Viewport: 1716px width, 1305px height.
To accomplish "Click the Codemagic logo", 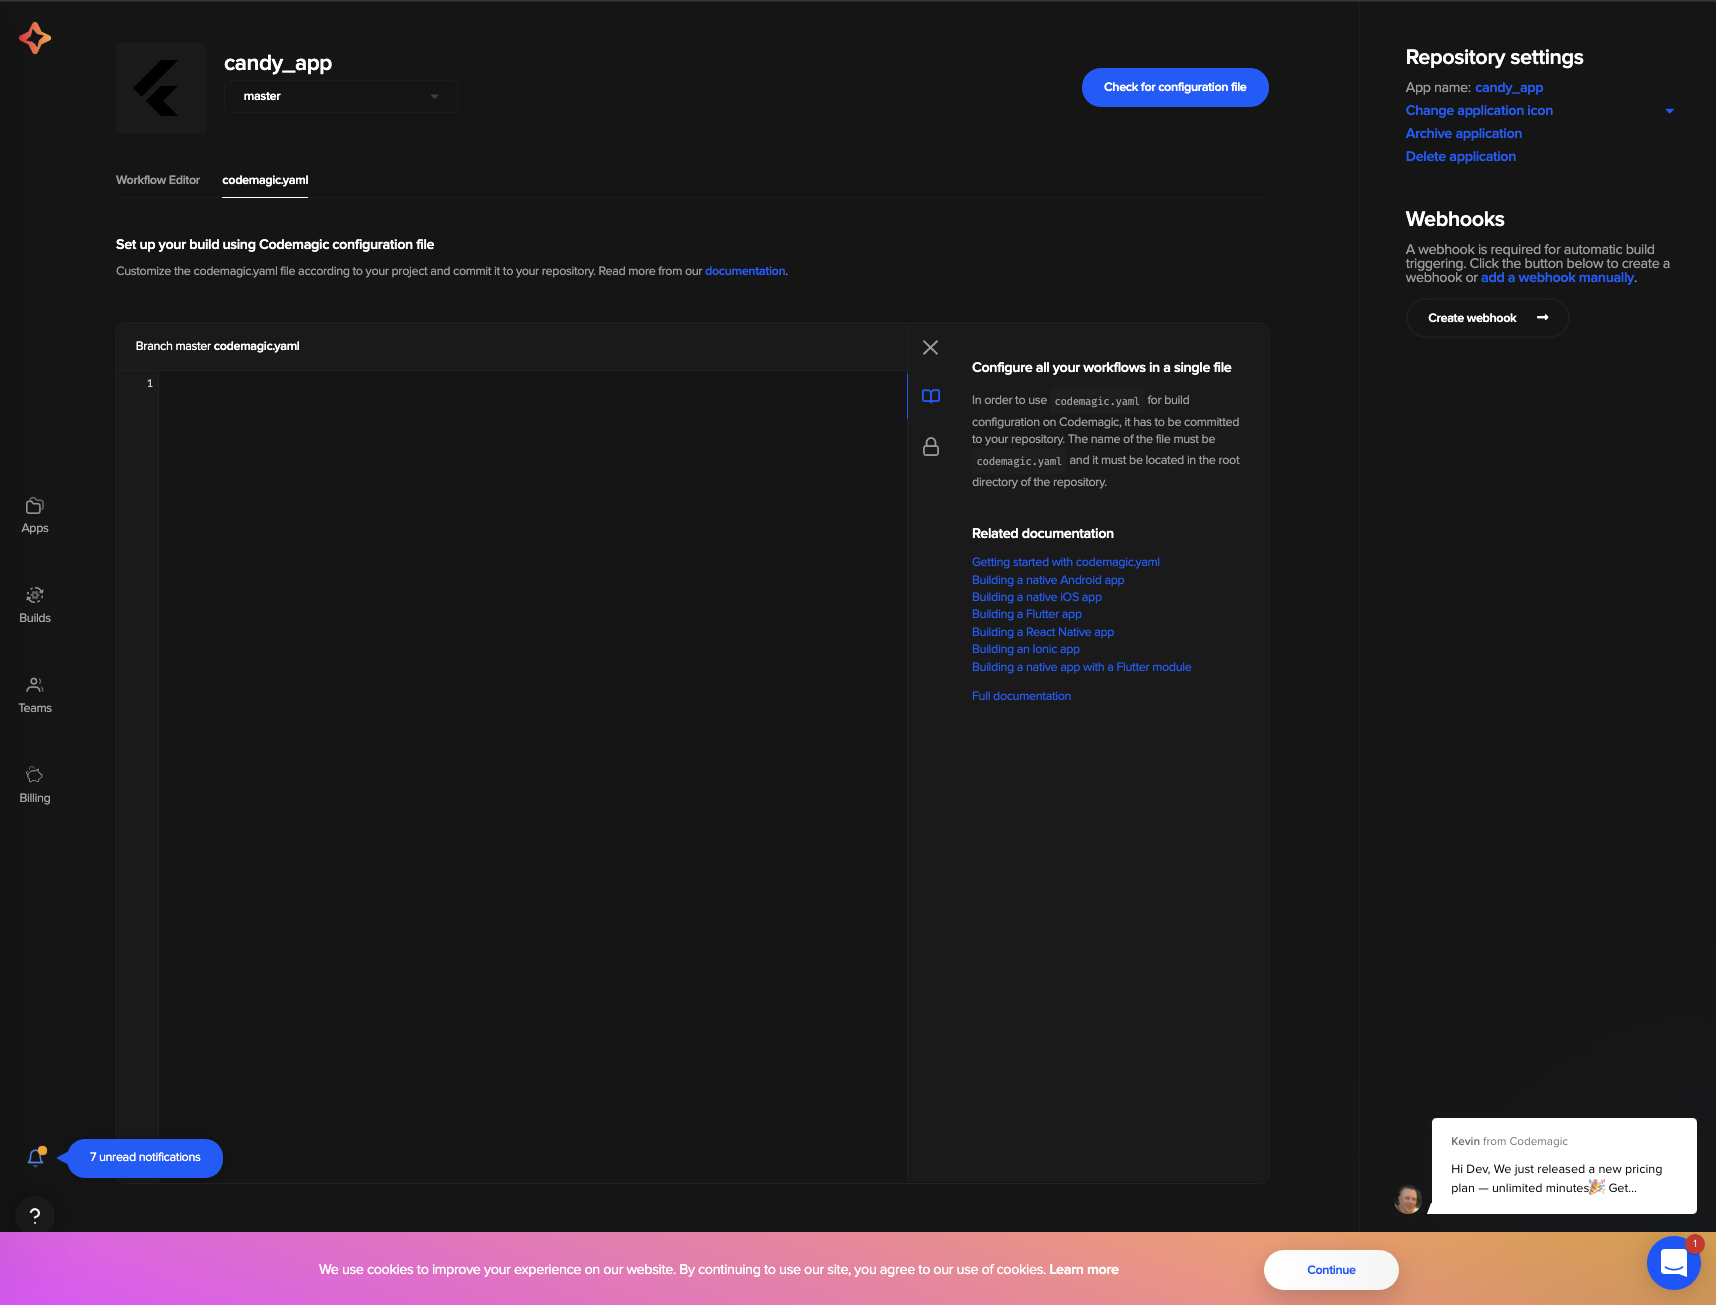I will coord(34,38).
